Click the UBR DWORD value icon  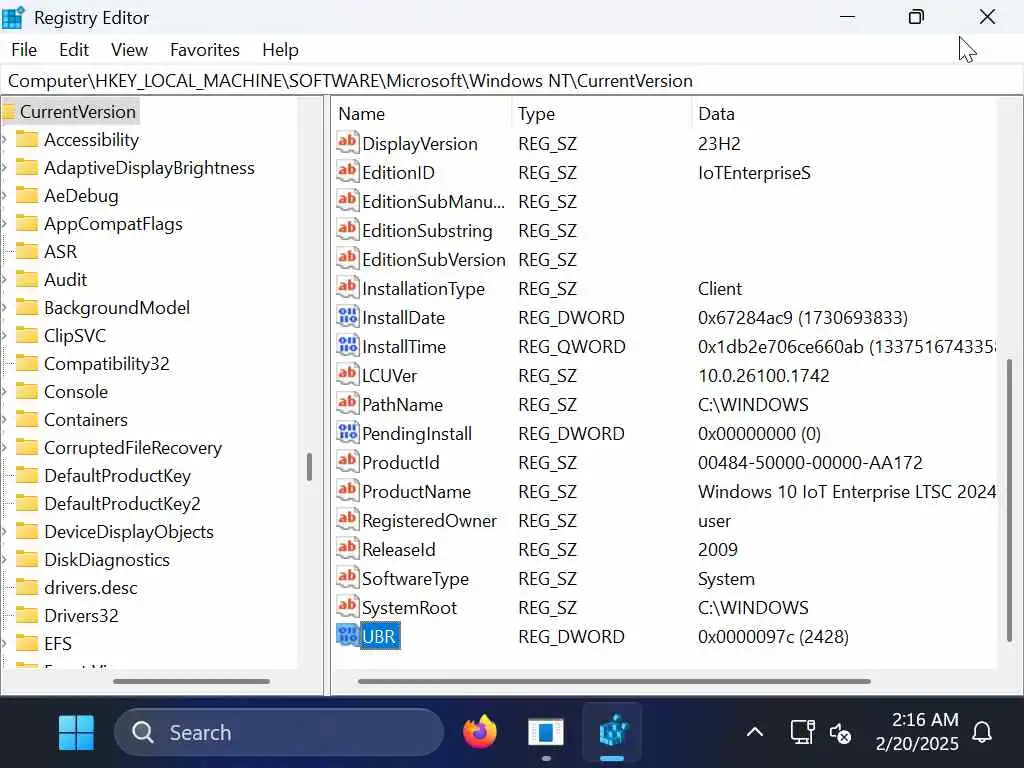[x=347, y=635]
